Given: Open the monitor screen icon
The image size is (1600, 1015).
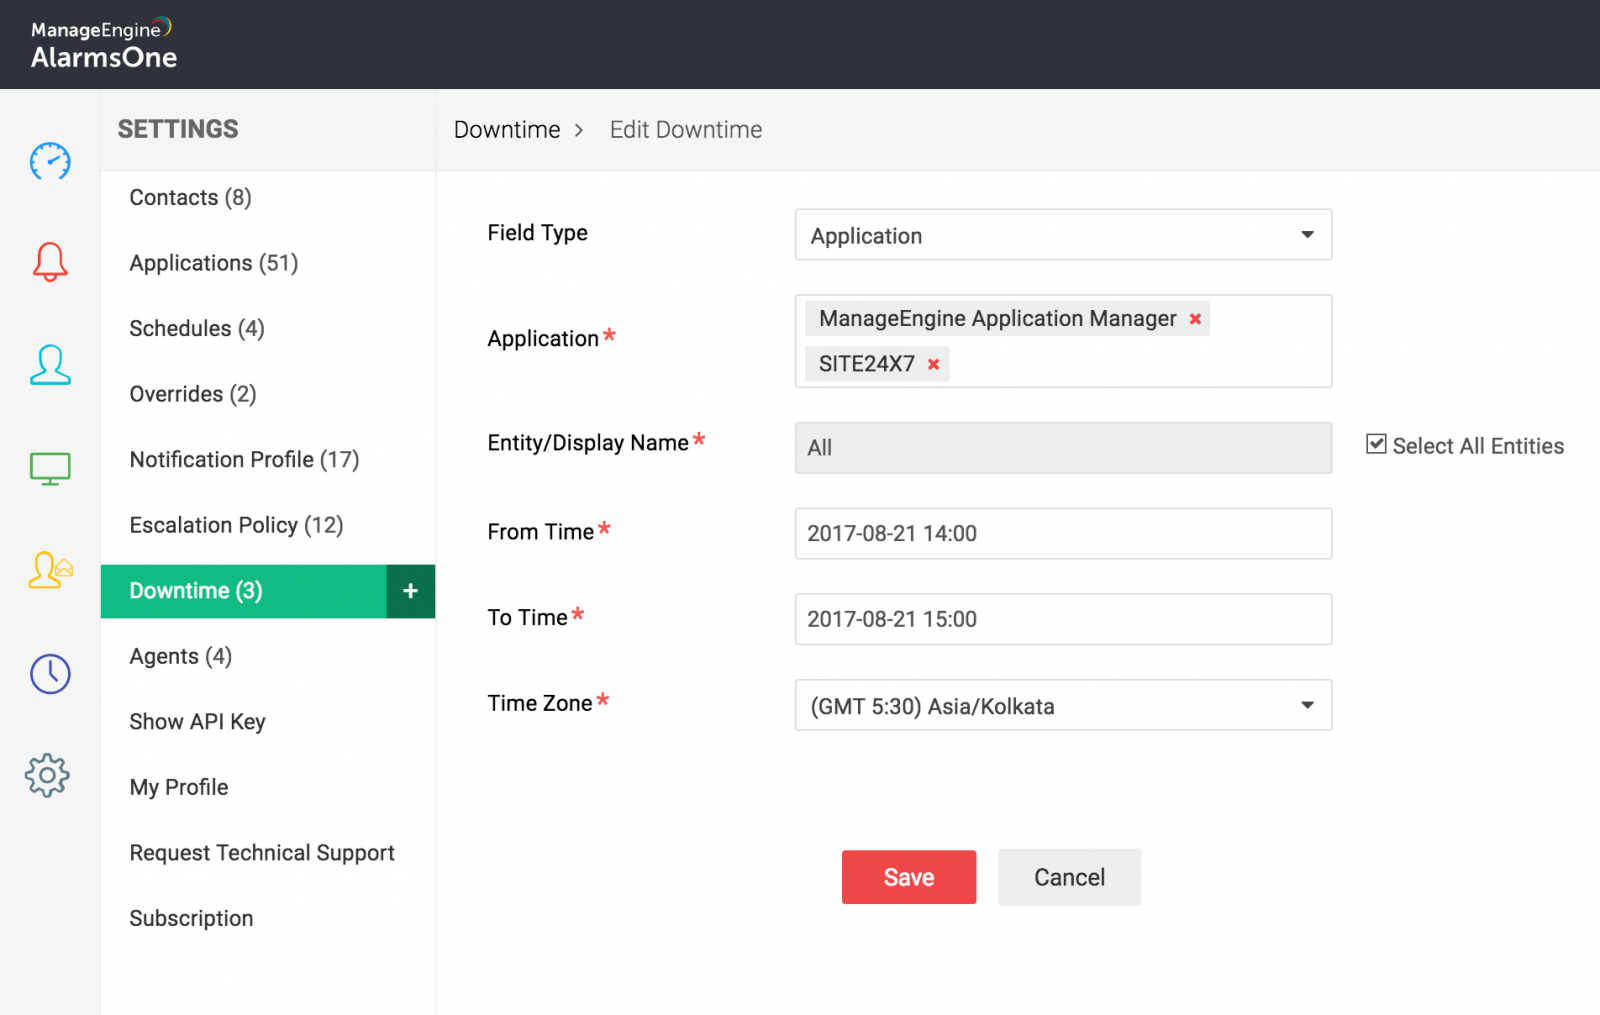Looking at the screenshot, I should point(50,468).
